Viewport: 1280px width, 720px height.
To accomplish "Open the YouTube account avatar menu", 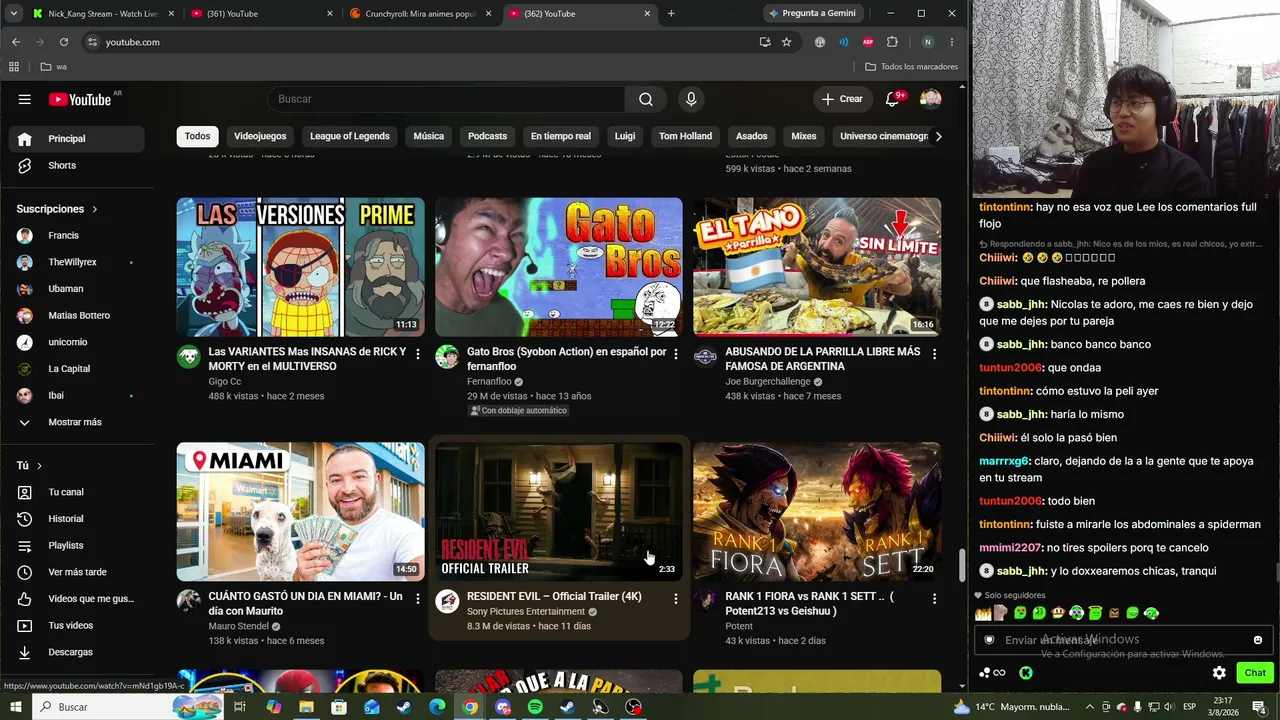I will coord(930,99).
